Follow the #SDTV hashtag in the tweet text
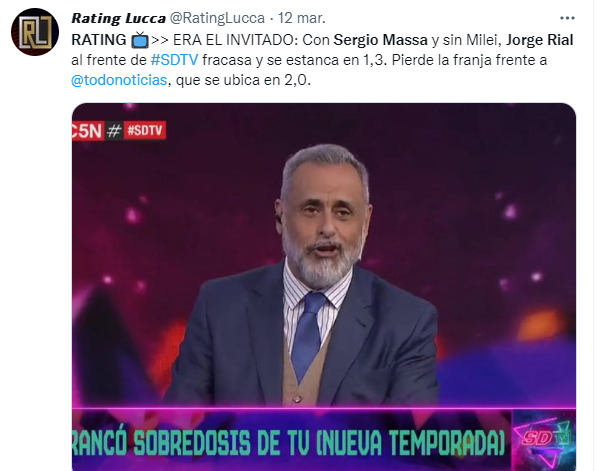This screenshot has height=471, width=598. click(175, 60)
